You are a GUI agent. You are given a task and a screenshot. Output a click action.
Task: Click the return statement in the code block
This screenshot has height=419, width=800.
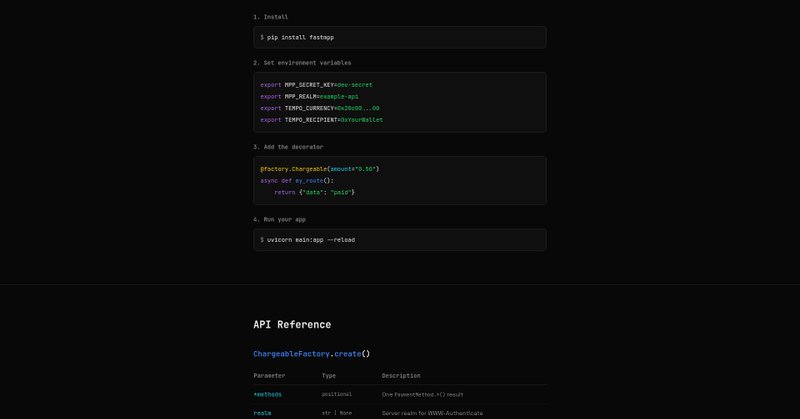(314, 192)
